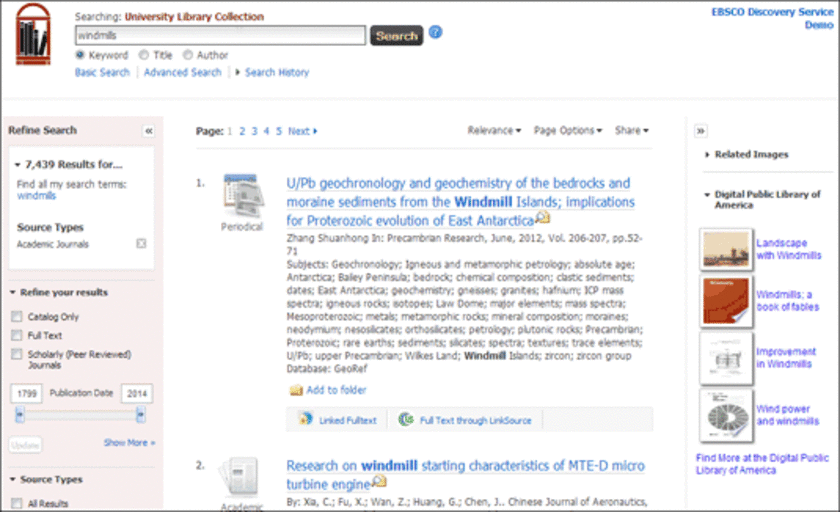Image resolution: width=840 pixels, height=512 pixels.
Task: Click the search text field containing windmills
Action: (220, 35)
